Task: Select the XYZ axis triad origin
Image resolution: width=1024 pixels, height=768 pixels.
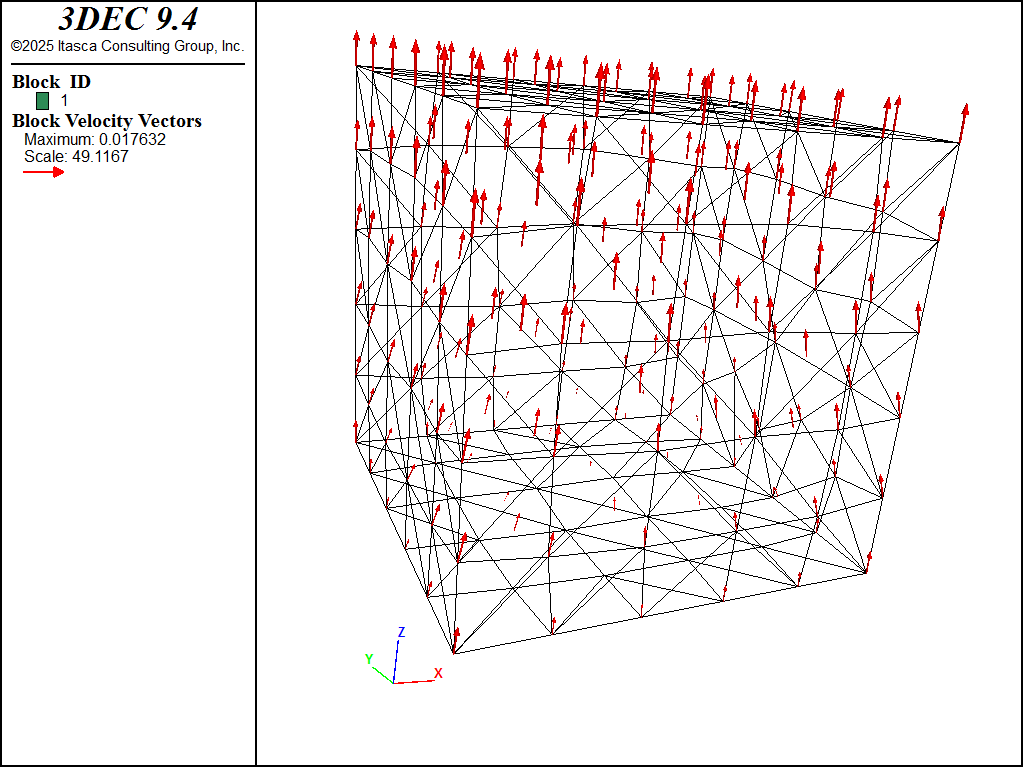Action: tap(394, 682)
